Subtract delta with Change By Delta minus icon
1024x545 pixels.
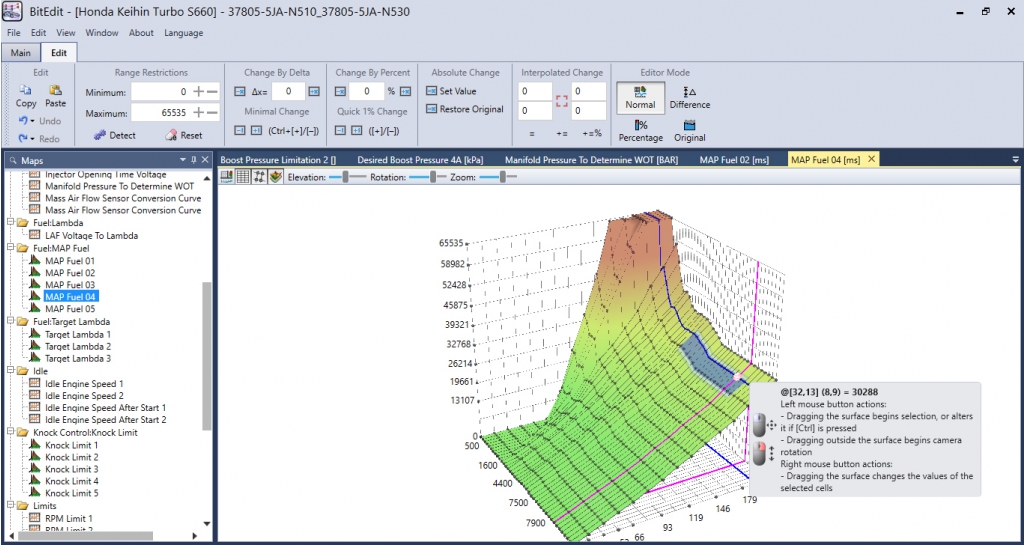239,91
